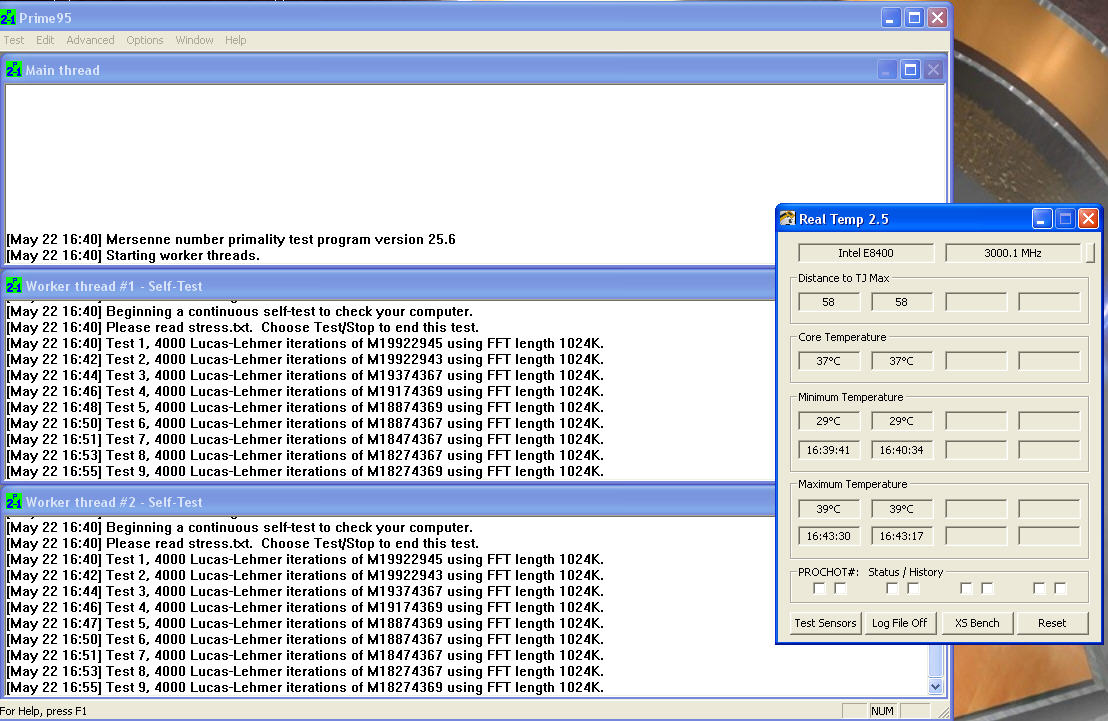1108x721 pixels.
Task: Click the 'Core Temperature' group label
Action: (x=842, y=337)
